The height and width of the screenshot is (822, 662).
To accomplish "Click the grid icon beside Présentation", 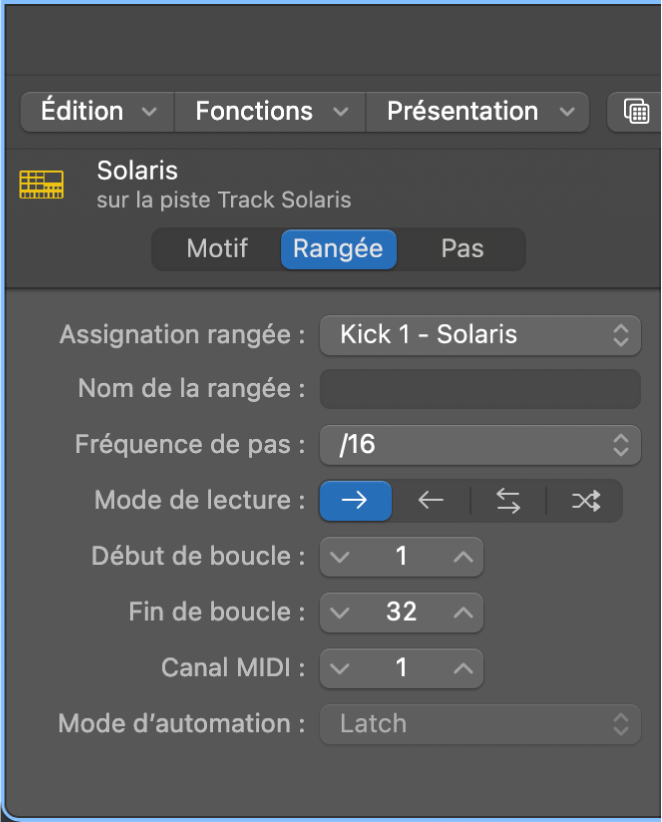I will point(635,112).
